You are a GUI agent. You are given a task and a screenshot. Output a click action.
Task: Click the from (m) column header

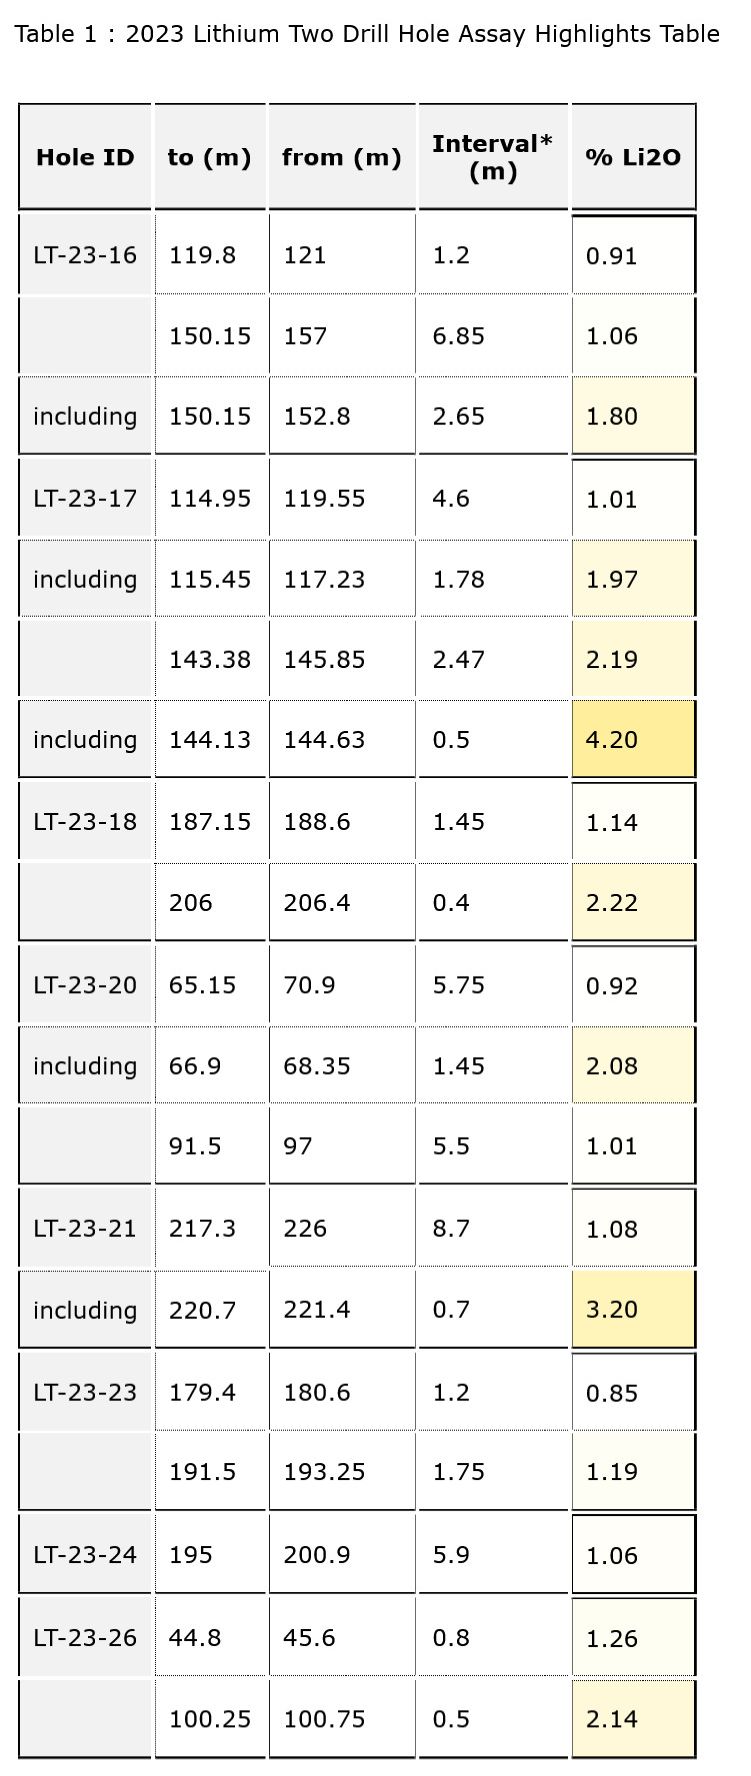(341, 157)
